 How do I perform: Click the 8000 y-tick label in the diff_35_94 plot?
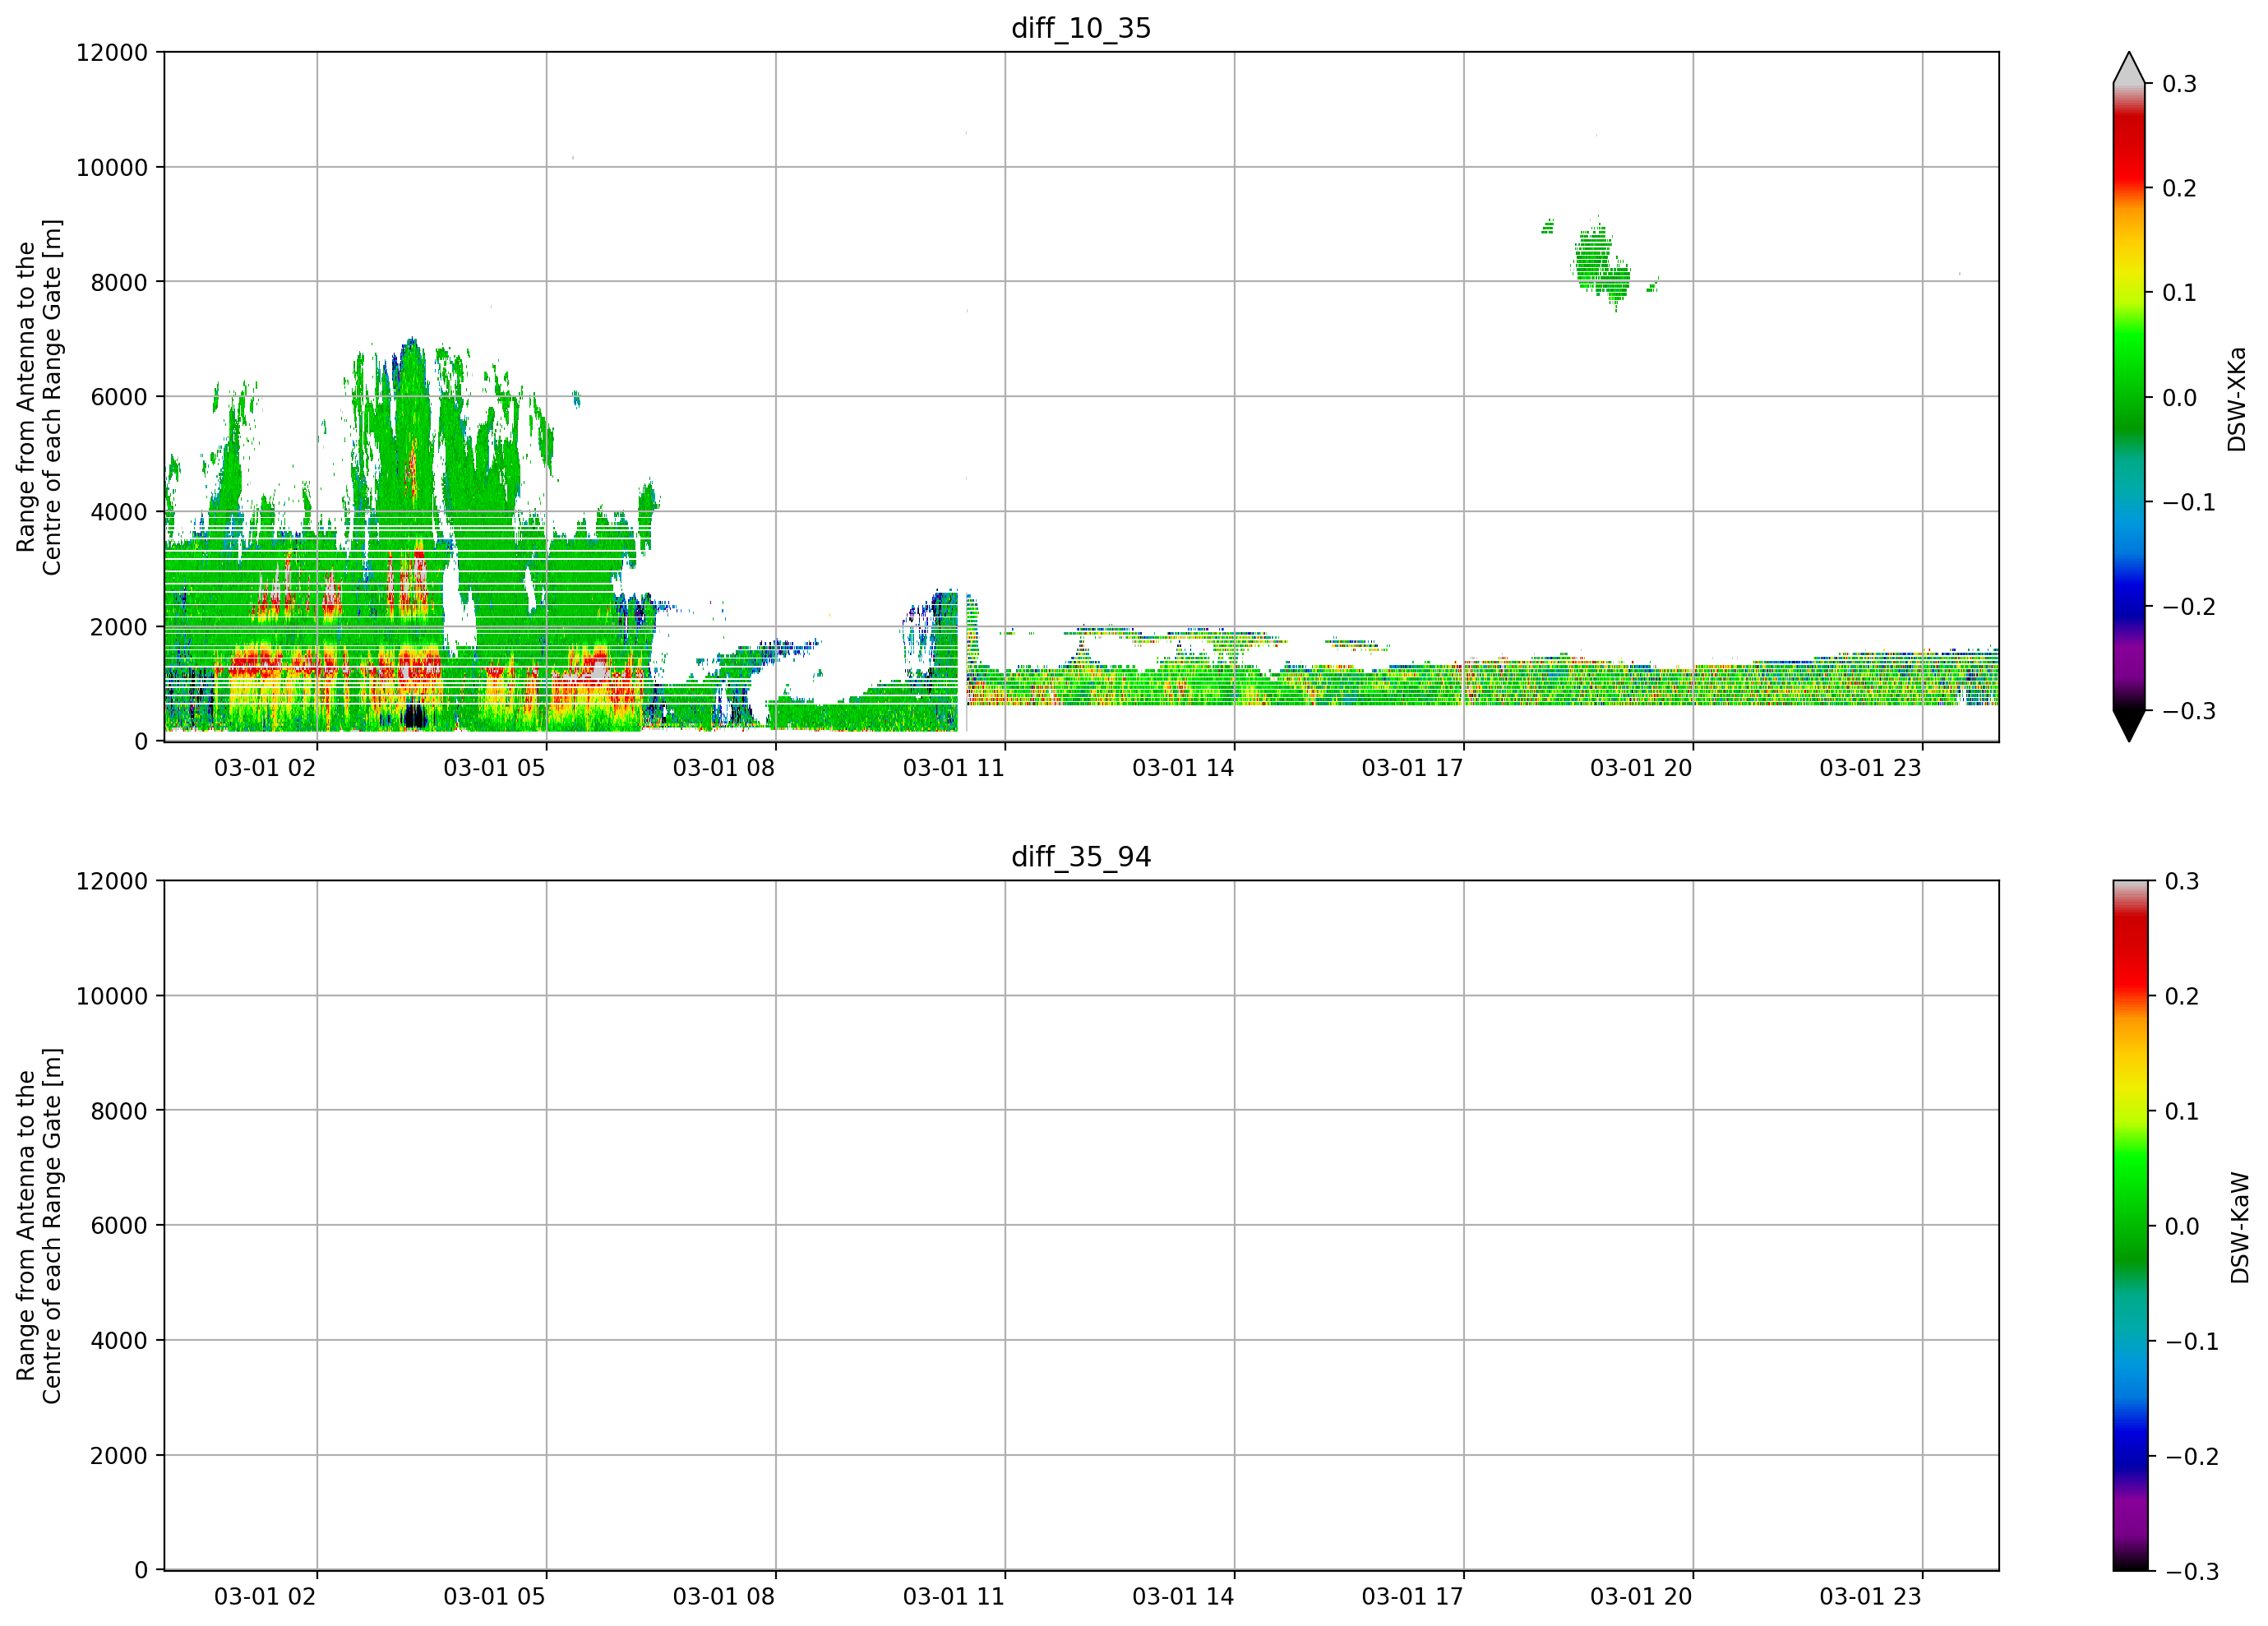119,1111
